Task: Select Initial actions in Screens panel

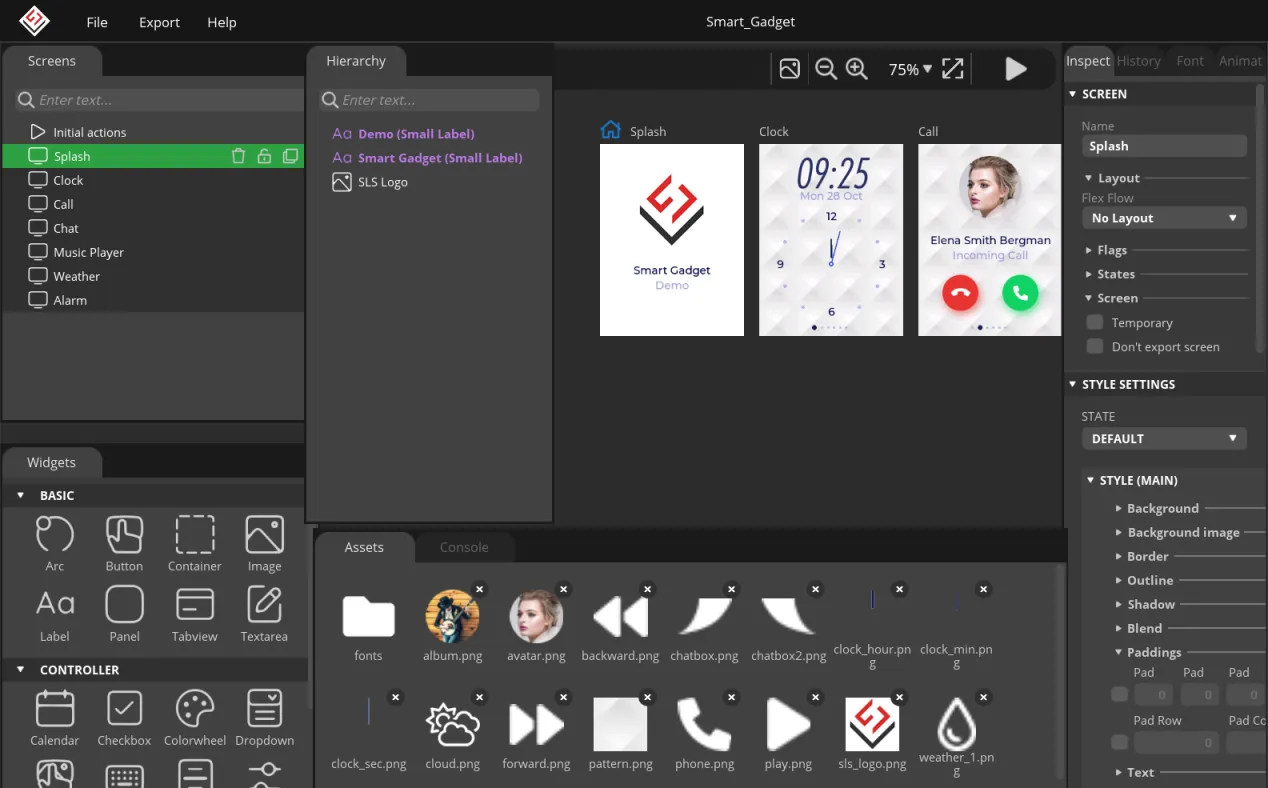Action: pos(153,132)
